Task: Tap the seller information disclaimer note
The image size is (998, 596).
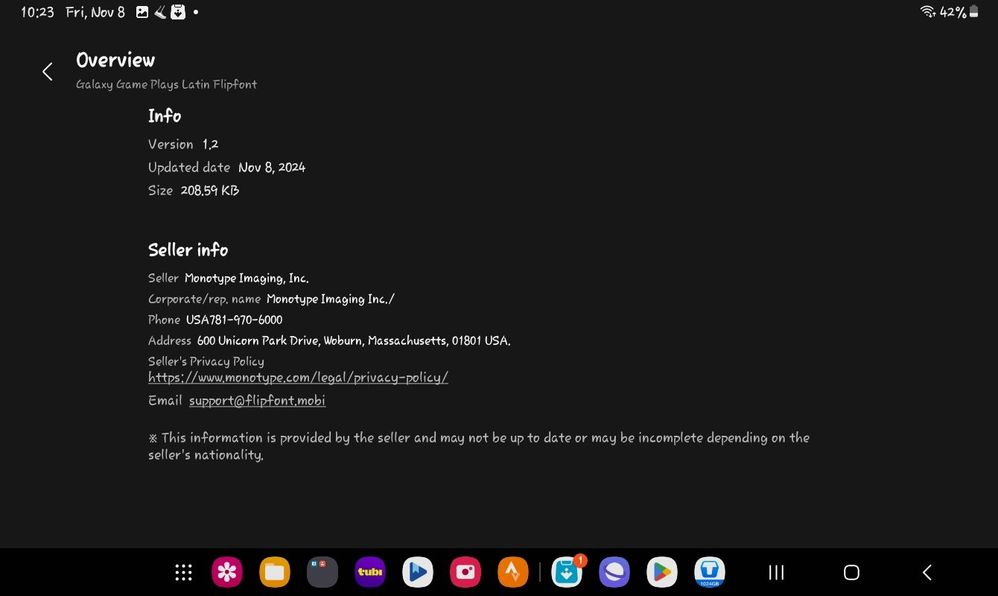Action: click(479, 446)
